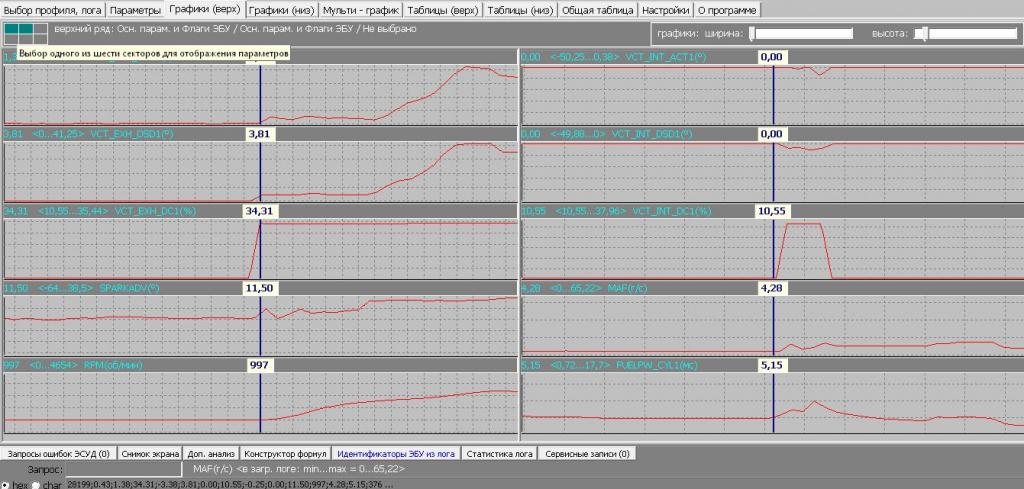Click the верхний ряд description text
The image size is (1024, 489).
tap(235, 29)
